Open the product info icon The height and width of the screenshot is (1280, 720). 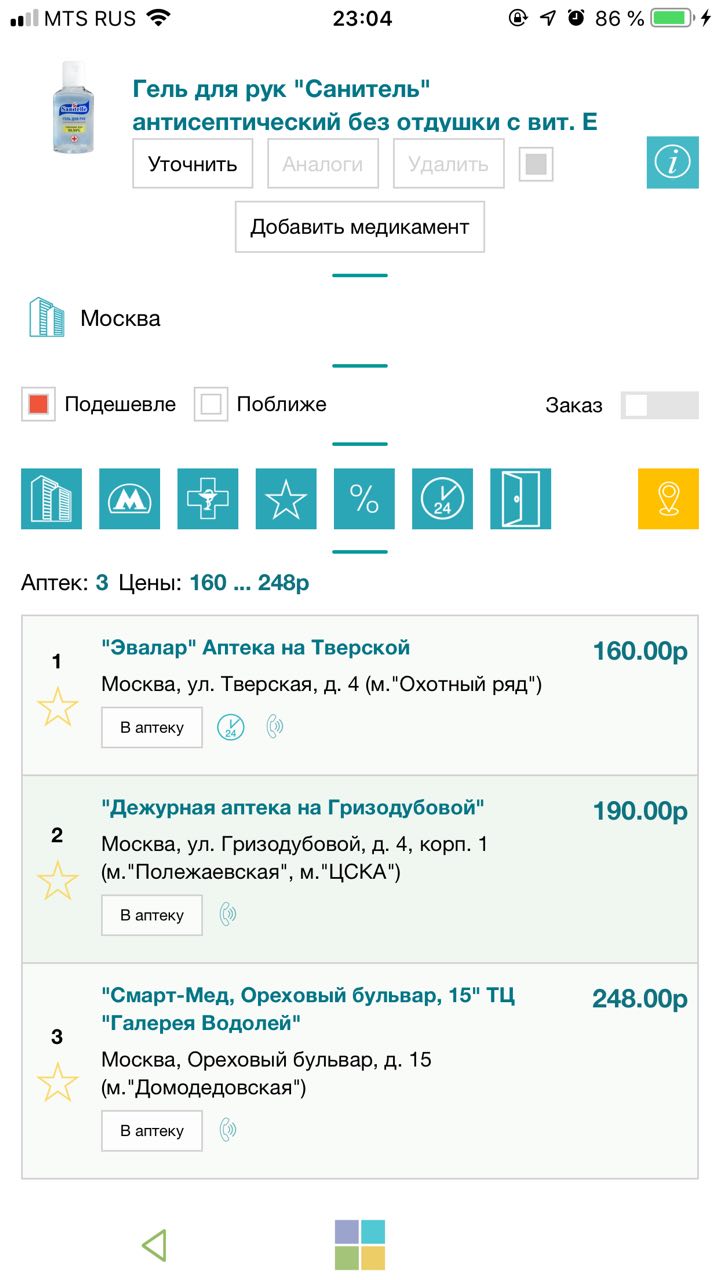click(672, 162)
